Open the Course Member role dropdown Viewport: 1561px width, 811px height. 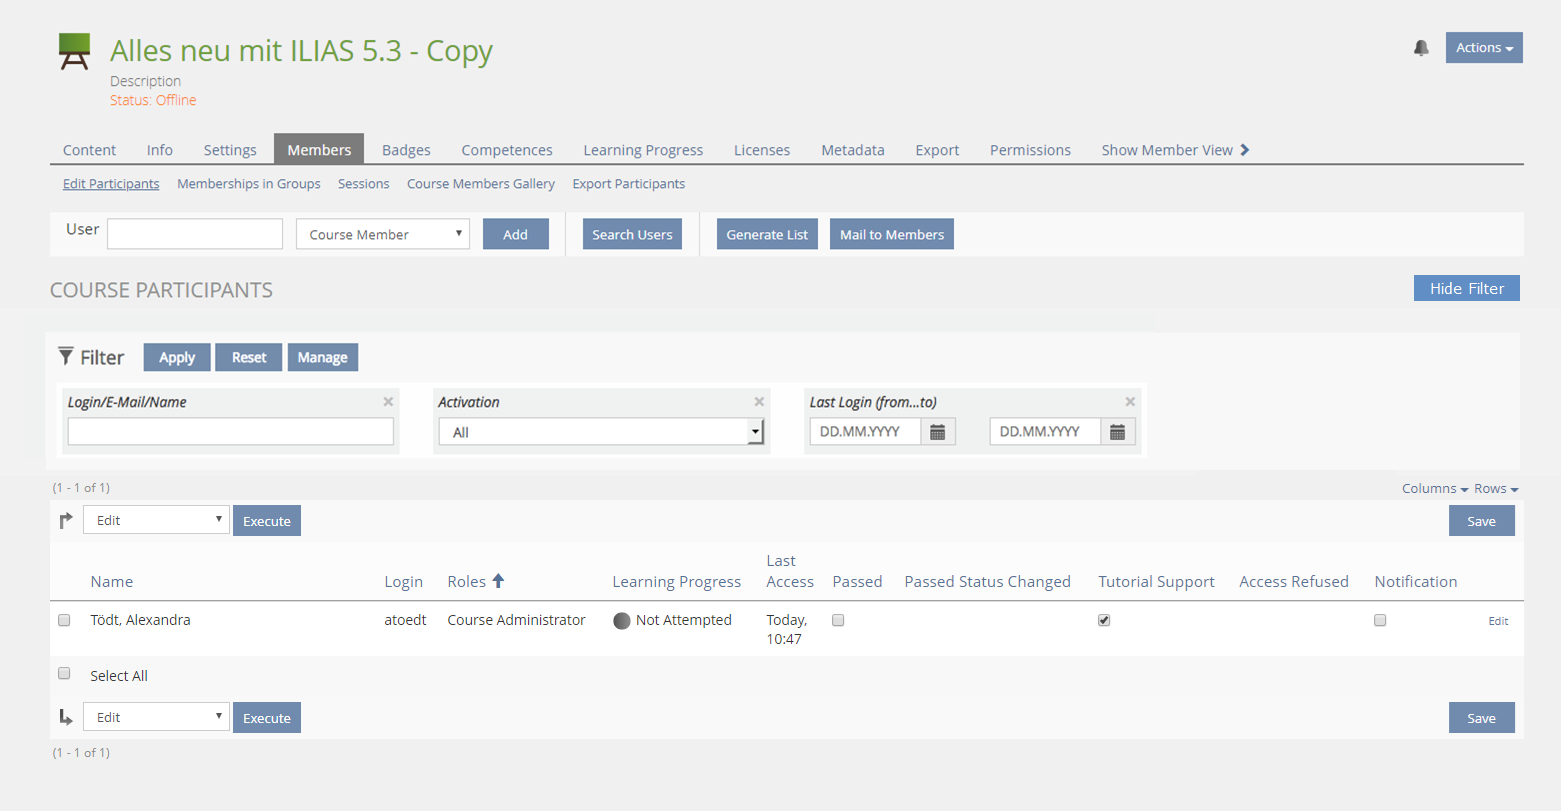click(382, 234)
